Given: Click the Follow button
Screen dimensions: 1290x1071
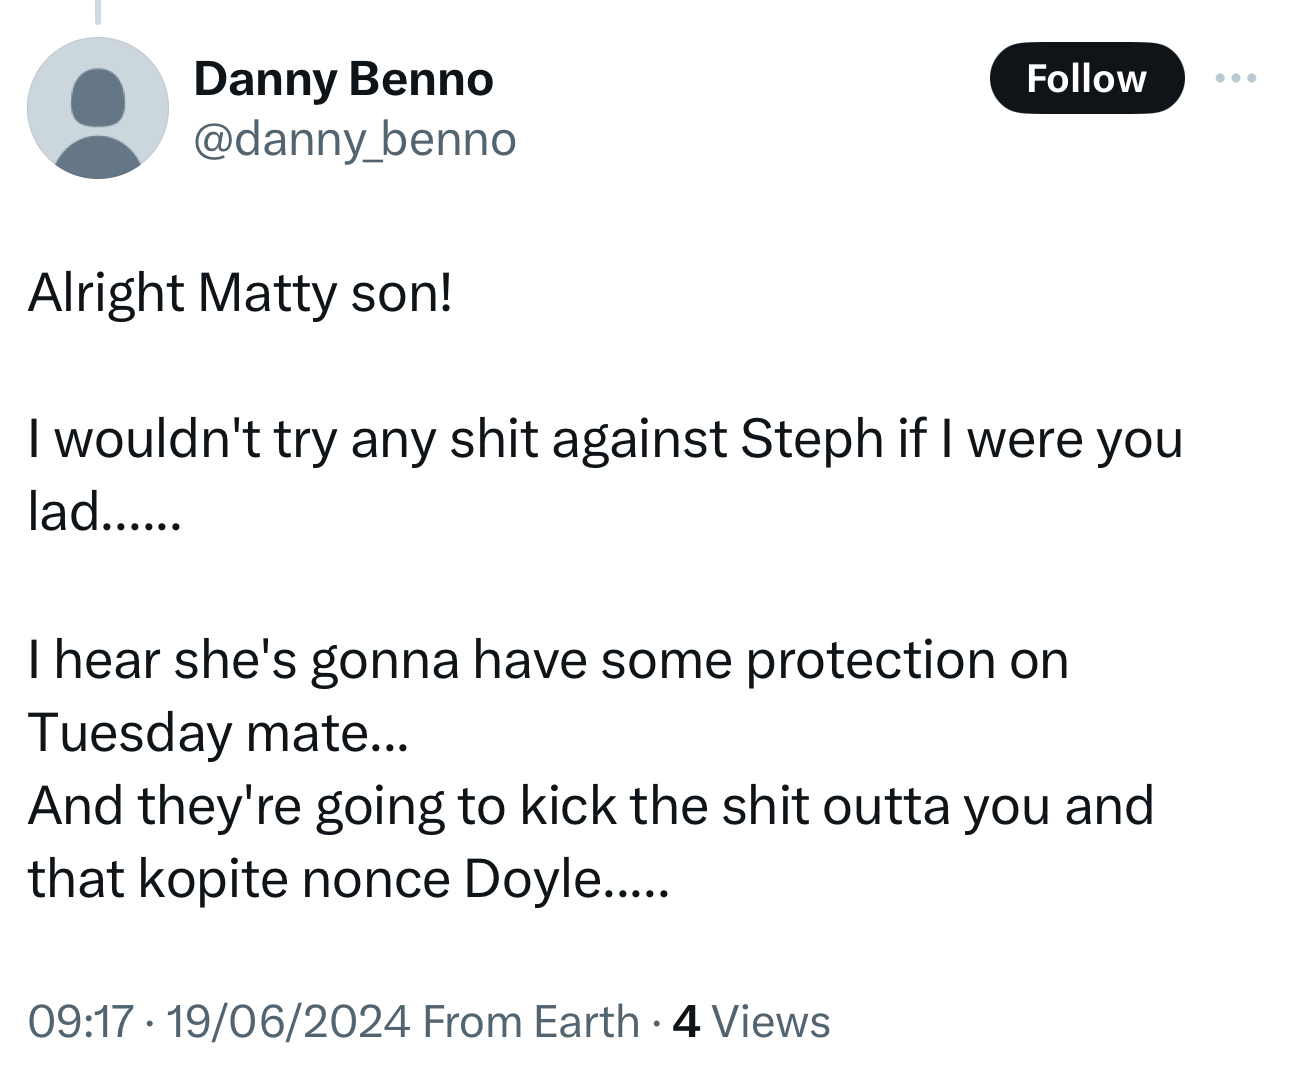Looking at the screenshot, I should (1086, 78).
